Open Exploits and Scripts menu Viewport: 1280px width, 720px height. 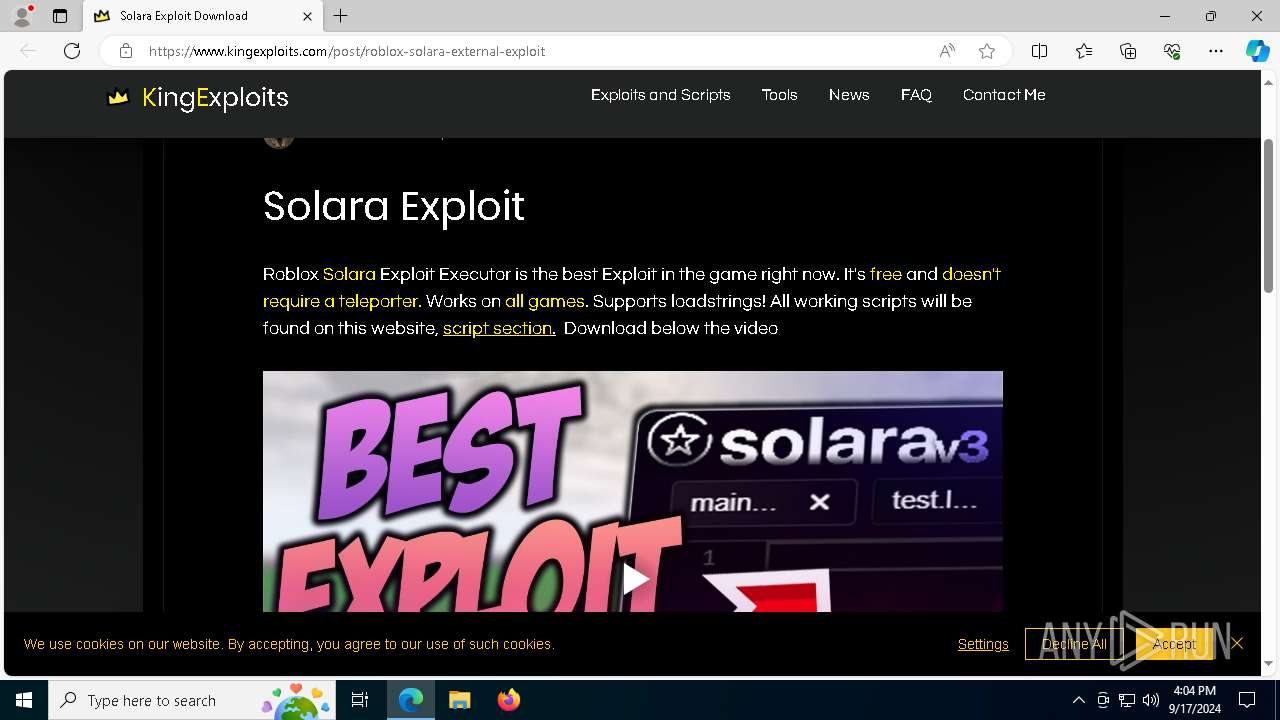[x=660, y=95]
